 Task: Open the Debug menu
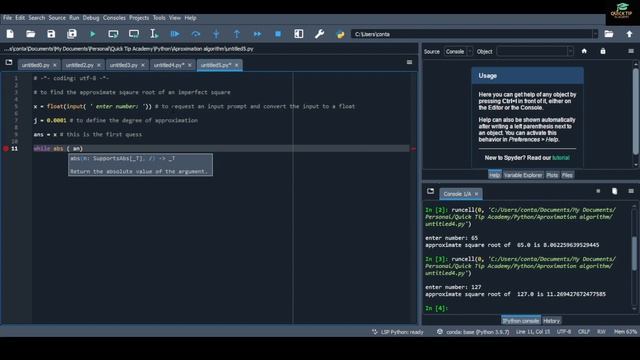click(91, 18)
